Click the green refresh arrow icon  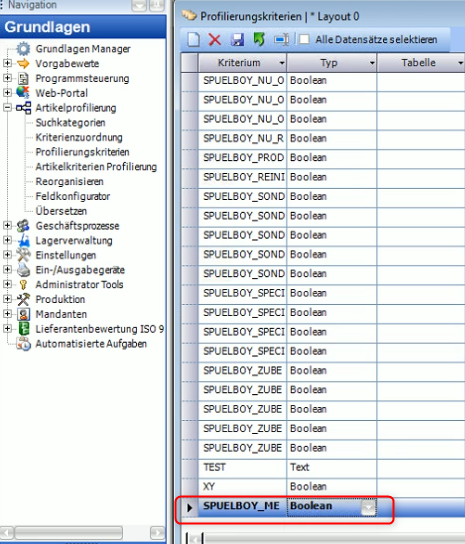[259, 39]
